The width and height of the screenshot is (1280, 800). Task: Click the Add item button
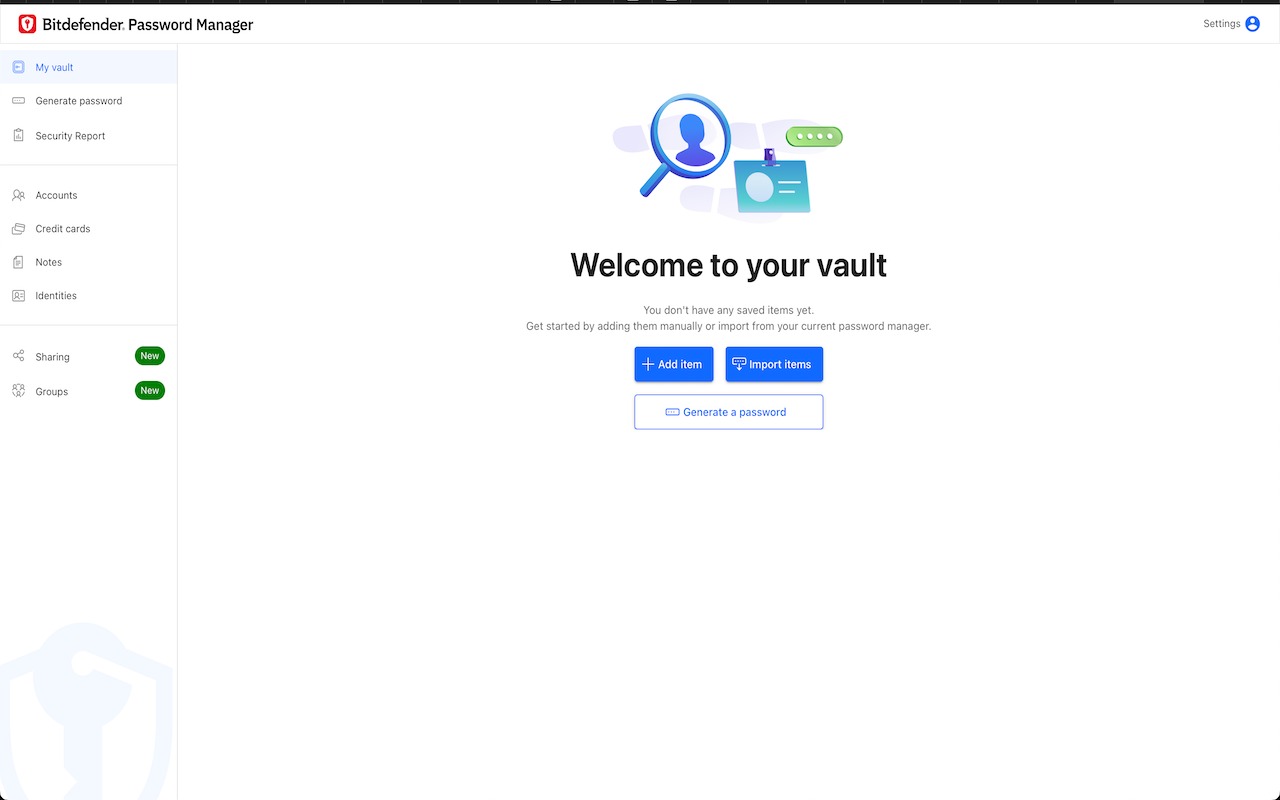click(674, 364)
